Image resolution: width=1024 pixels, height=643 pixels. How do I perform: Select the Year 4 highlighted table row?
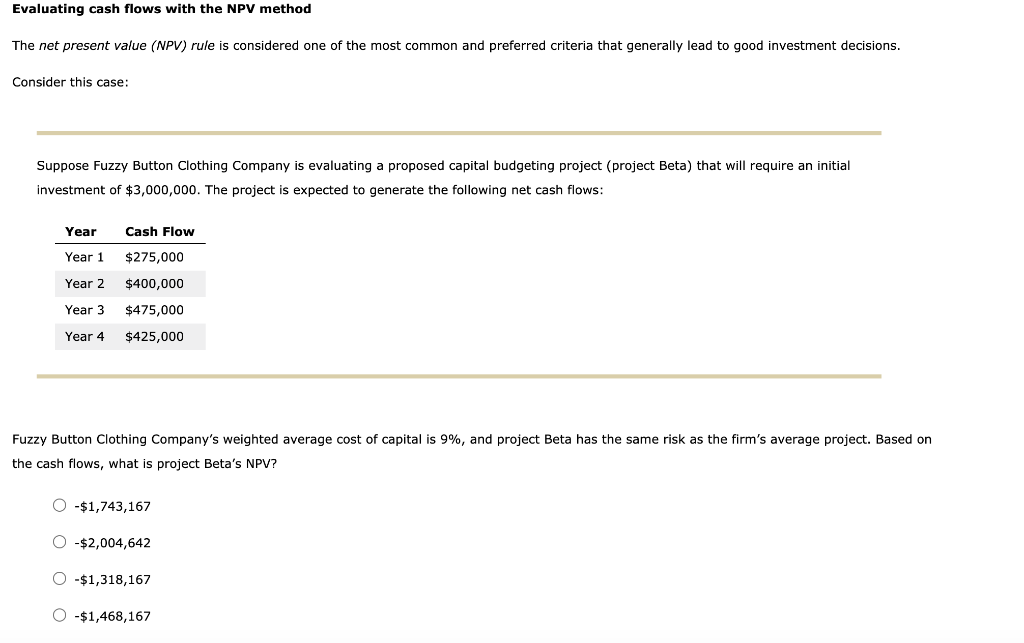(x=130, y=336)
